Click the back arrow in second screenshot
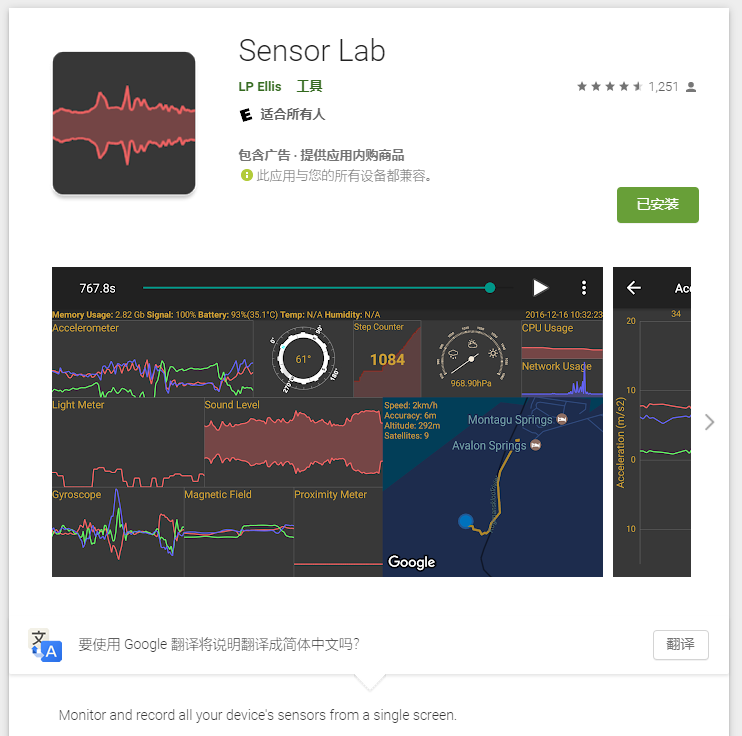The width and height of the screenshot is (742, 736). 634,287
